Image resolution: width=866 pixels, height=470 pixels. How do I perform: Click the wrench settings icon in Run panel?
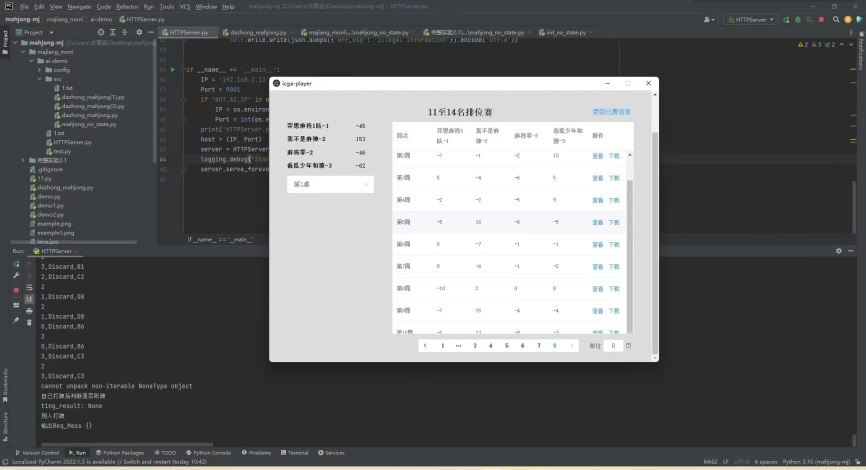click(x=16, y=275)
